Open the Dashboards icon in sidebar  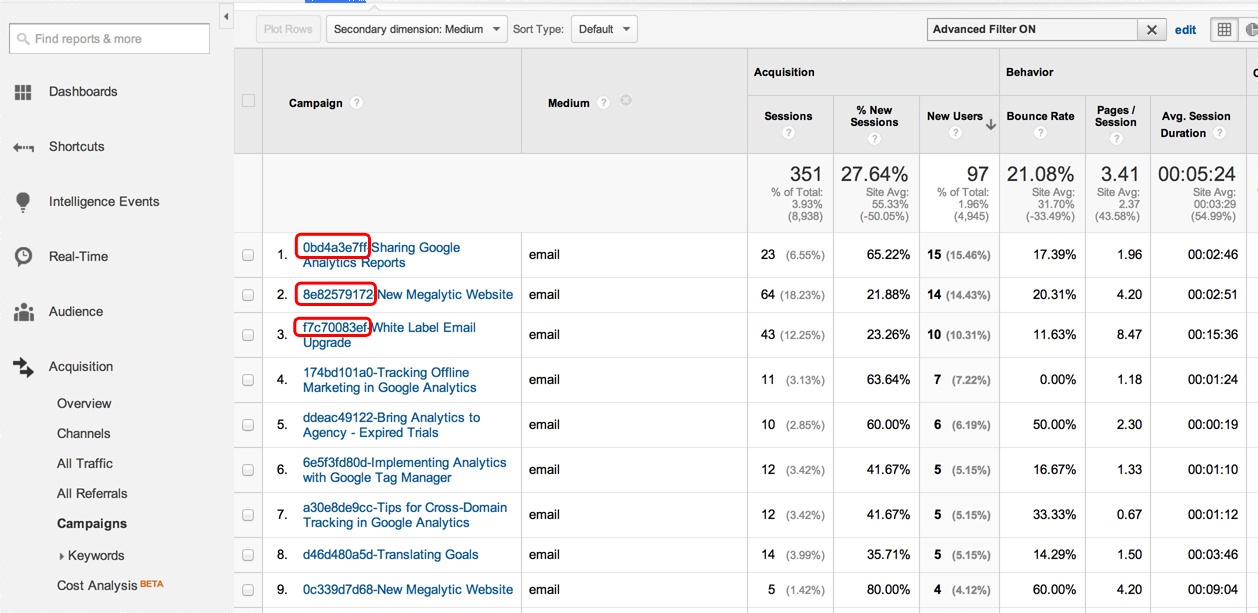tap(23, 92)
